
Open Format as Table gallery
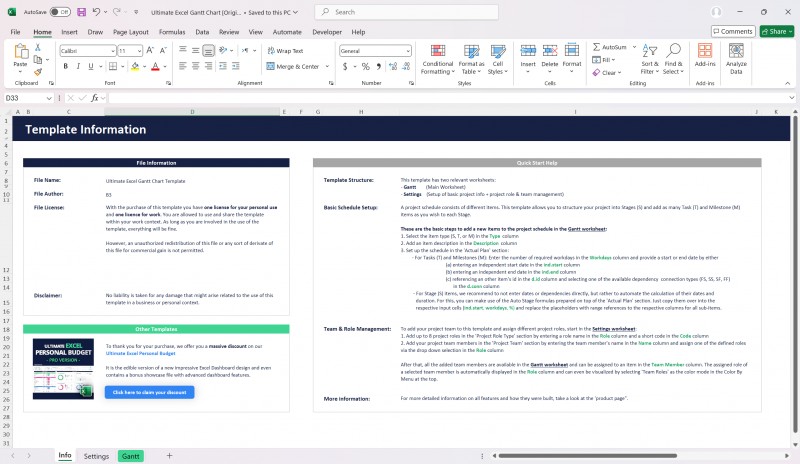[x=471, y=60]
